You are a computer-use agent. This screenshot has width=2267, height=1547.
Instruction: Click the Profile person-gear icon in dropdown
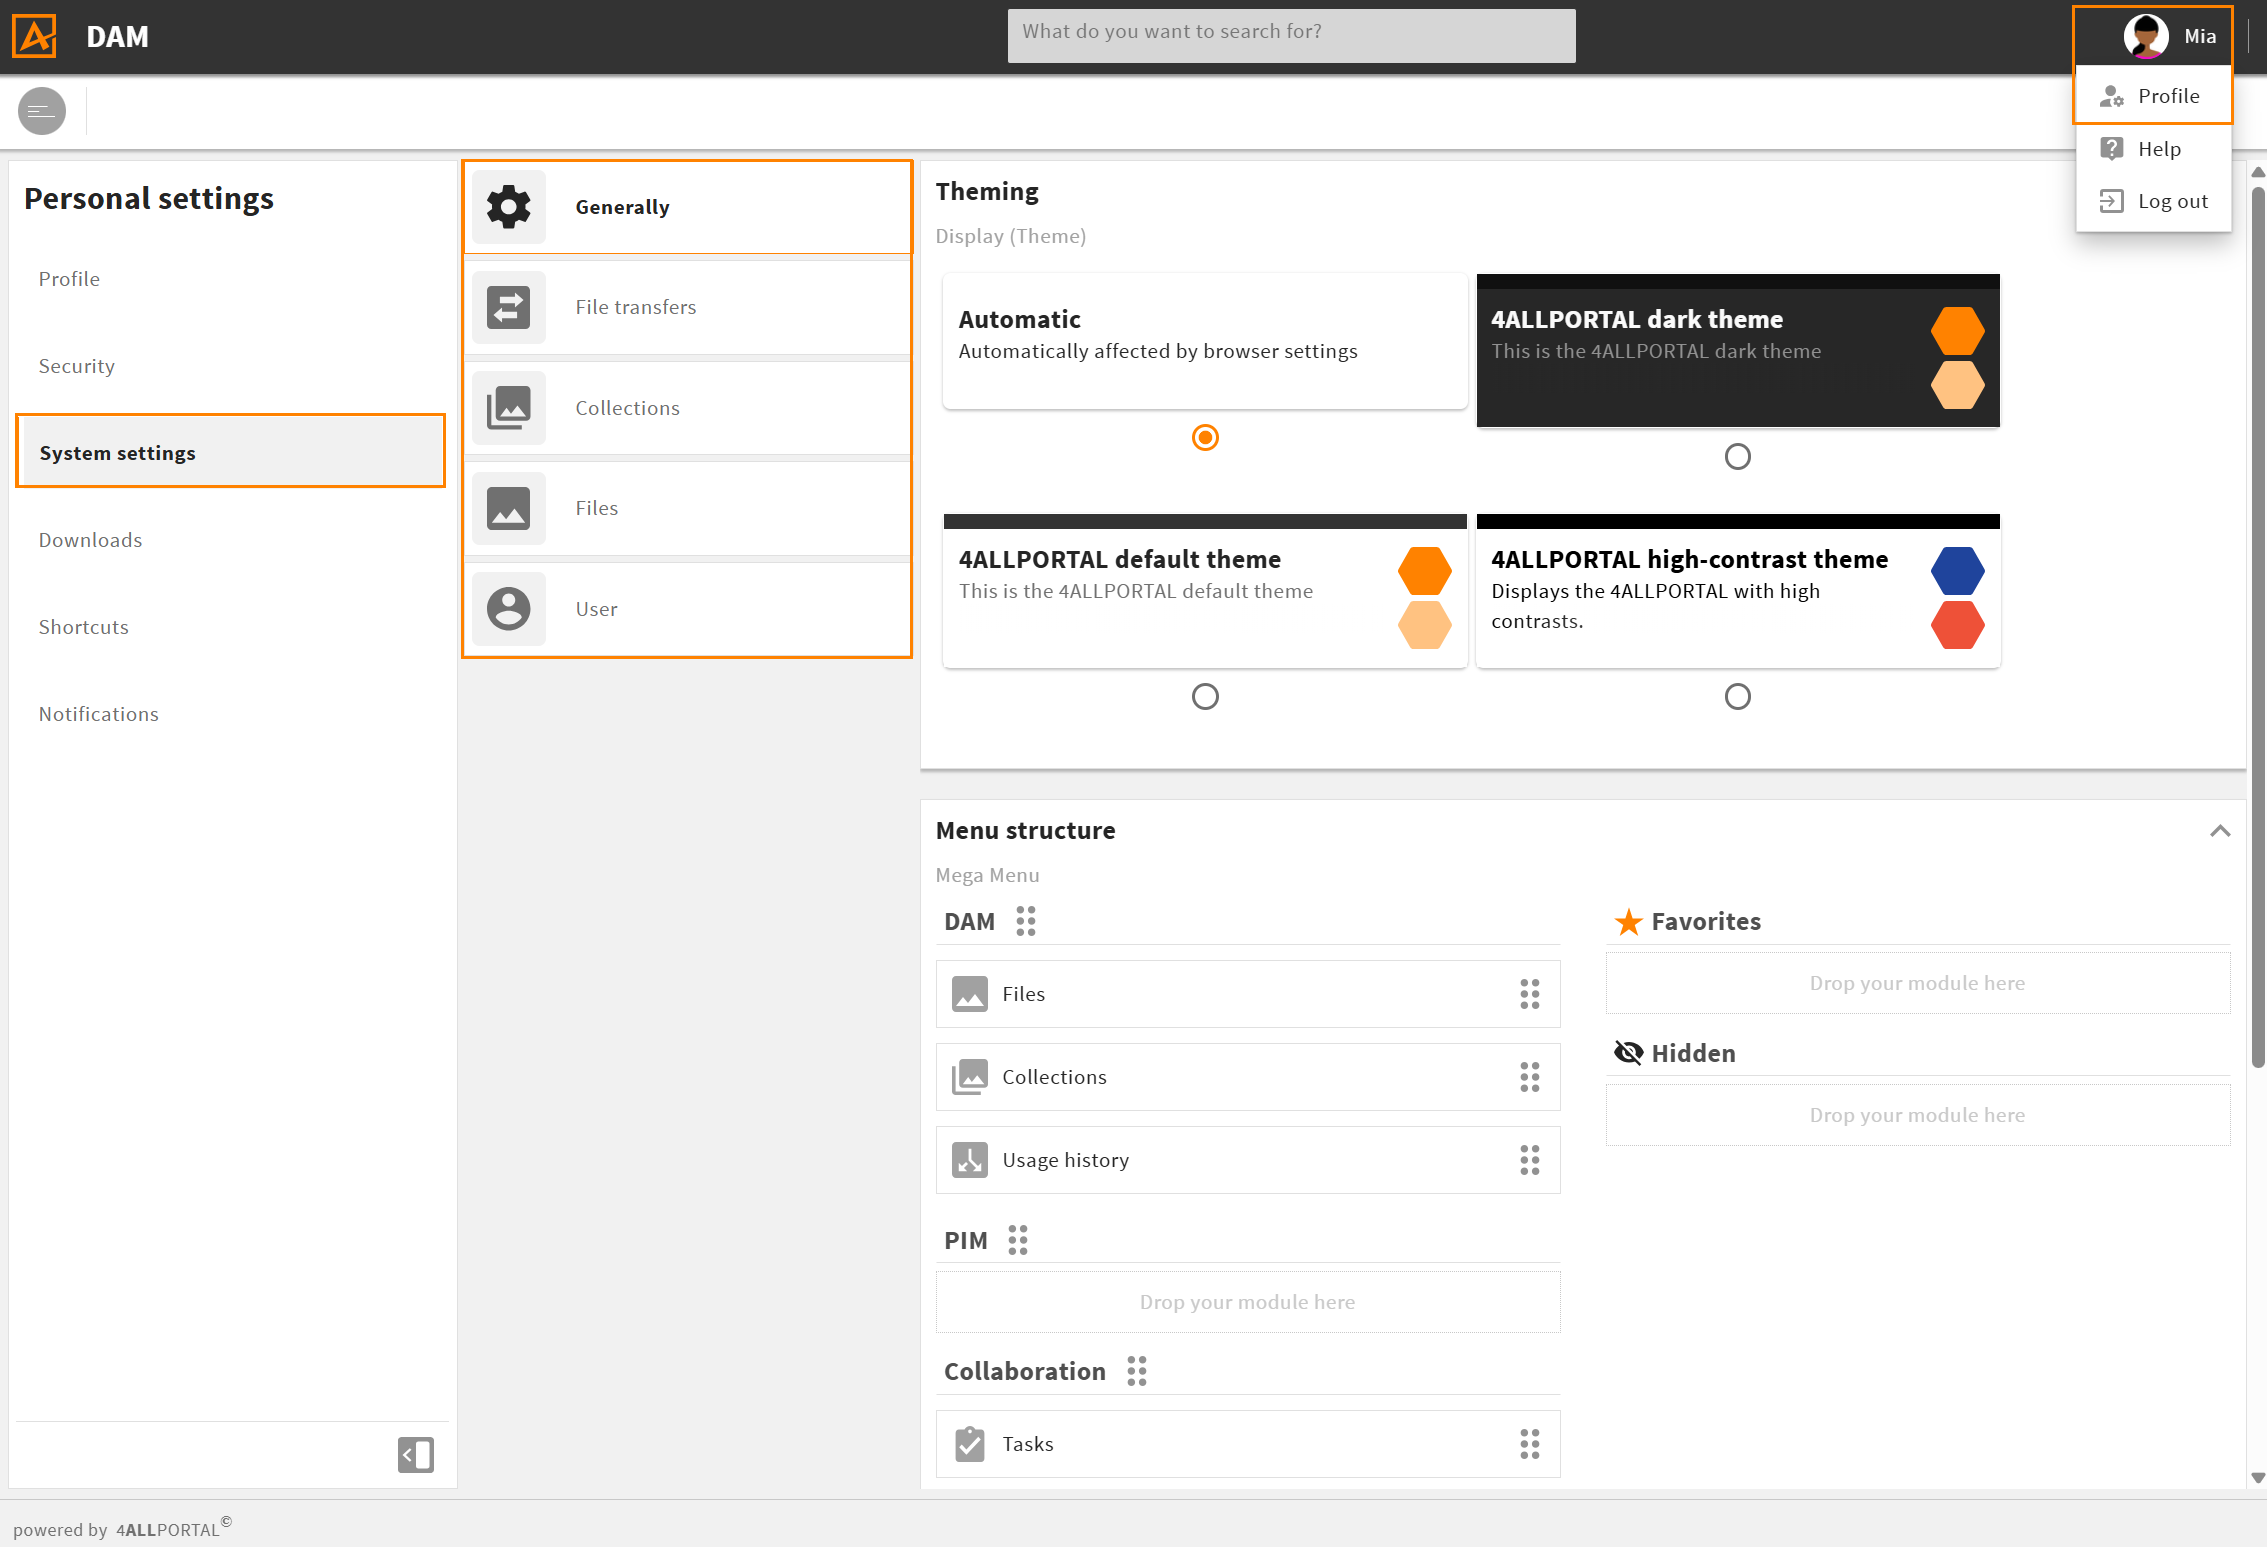2112,96
